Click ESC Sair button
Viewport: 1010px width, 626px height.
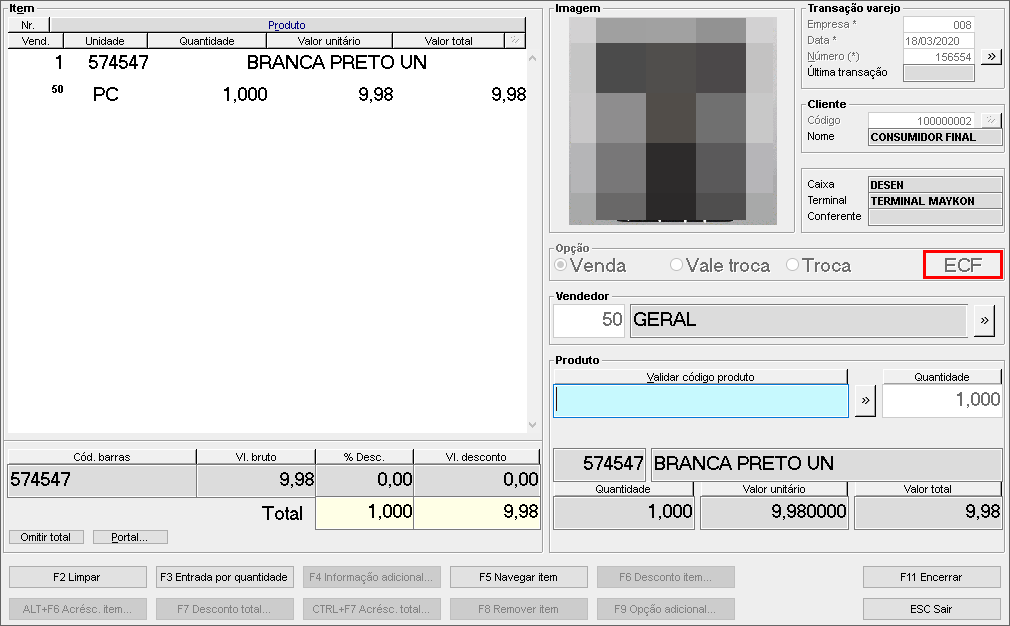[931, 609]
